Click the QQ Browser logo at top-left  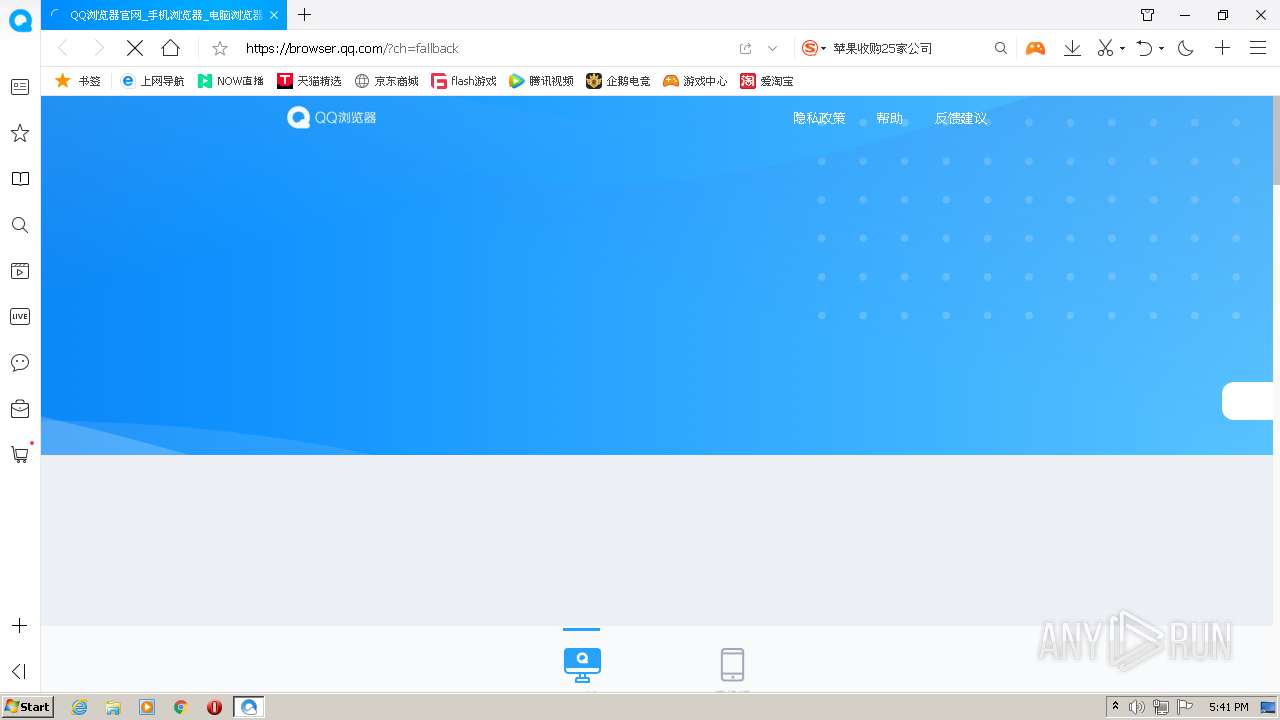point(20,20)
